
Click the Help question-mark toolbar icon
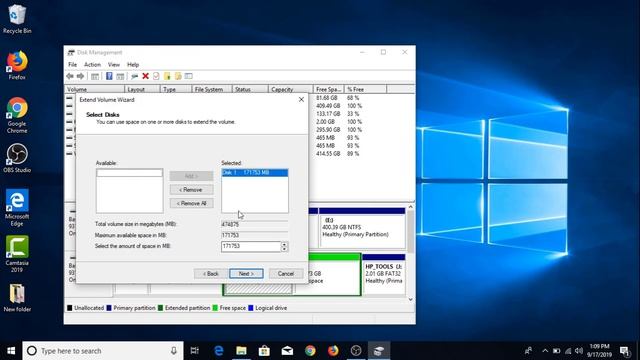click(109, 76)
